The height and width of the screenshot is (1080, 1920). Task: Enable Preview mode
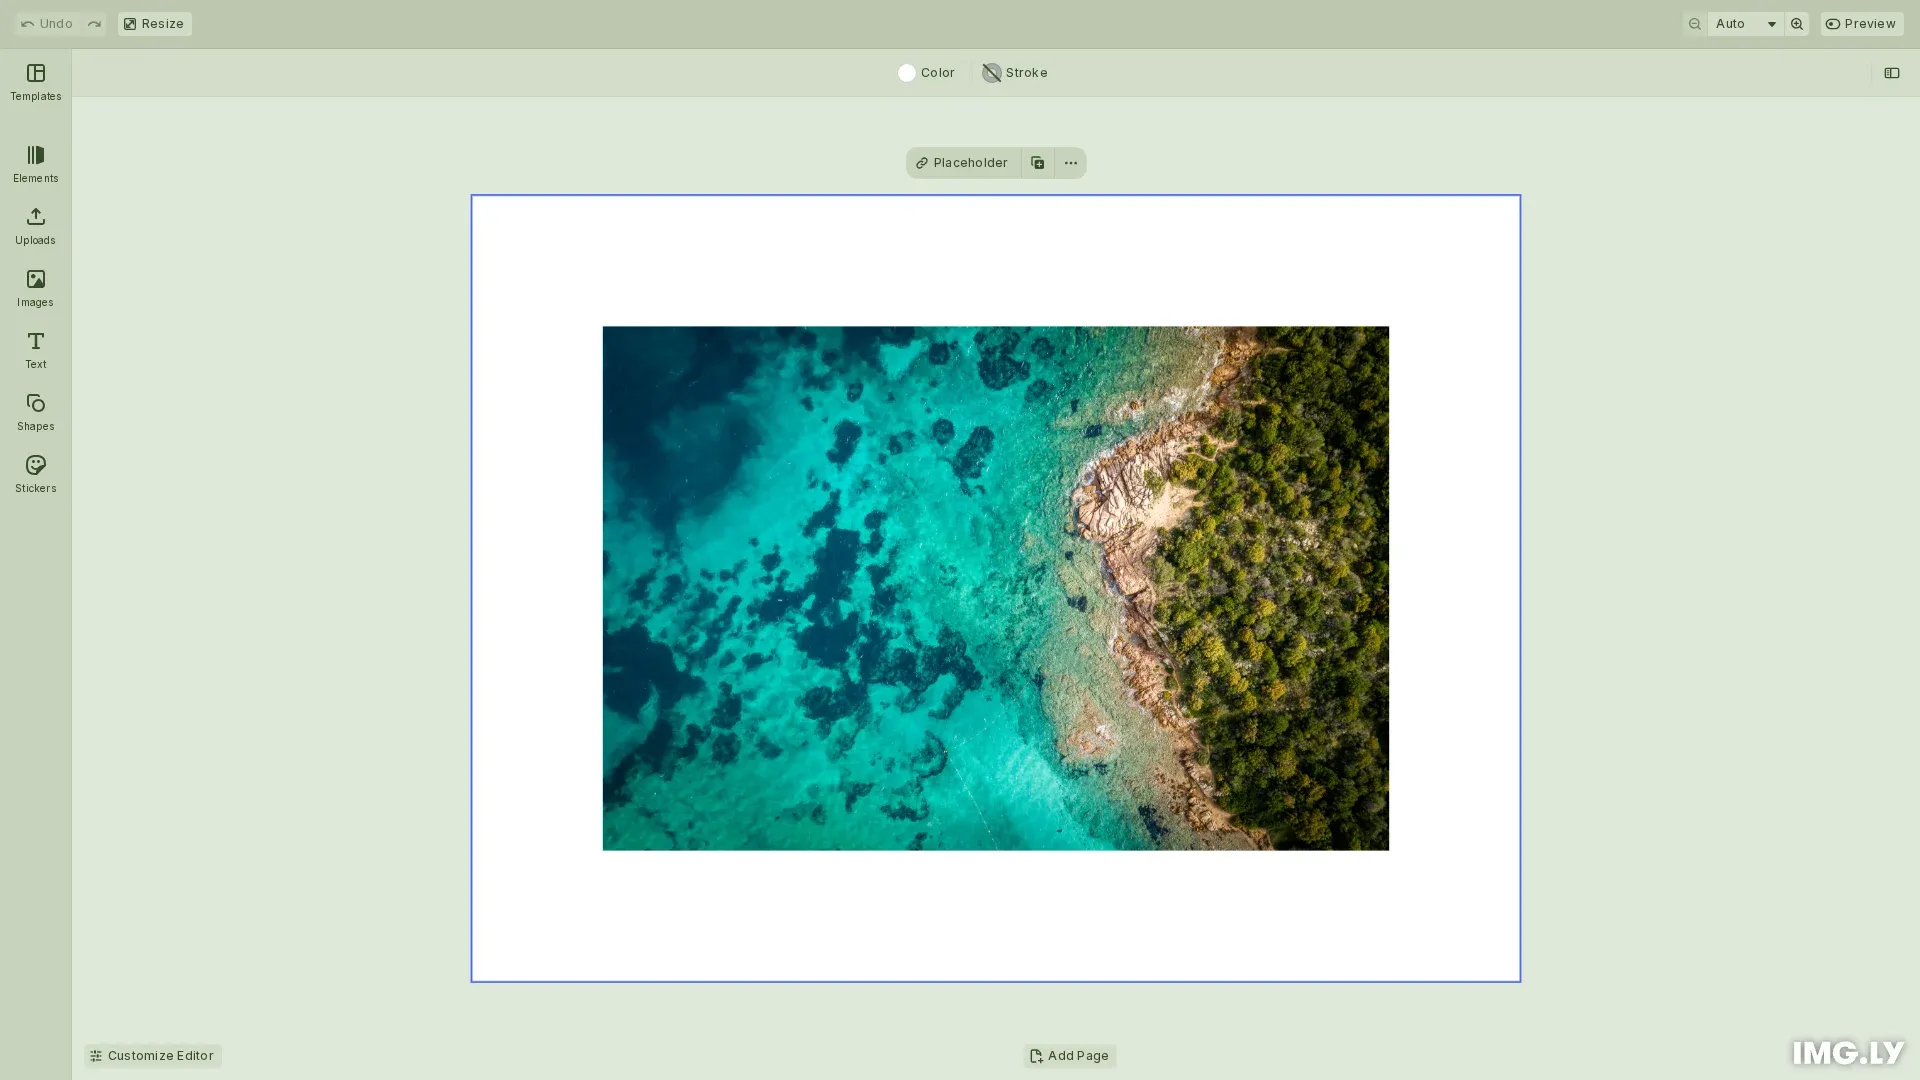(1860, 23)
